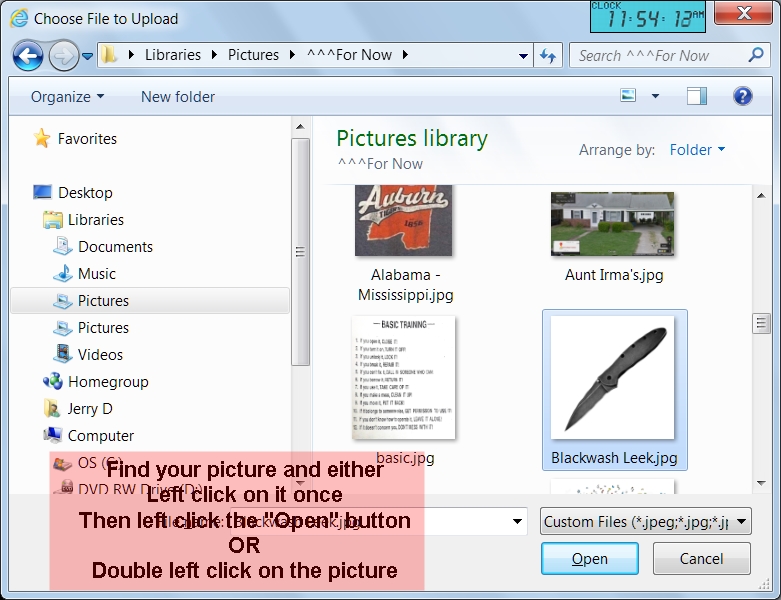Click the Back navigation arrow button
781x600 pixels.
28,56
